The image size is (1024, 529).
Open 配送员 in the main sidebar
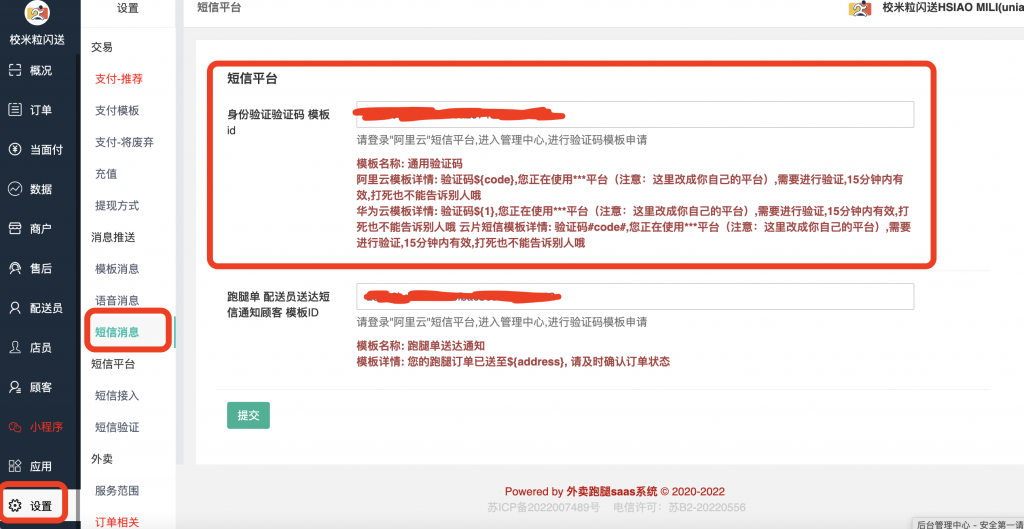pyautogui.click(x=46, y=308)
